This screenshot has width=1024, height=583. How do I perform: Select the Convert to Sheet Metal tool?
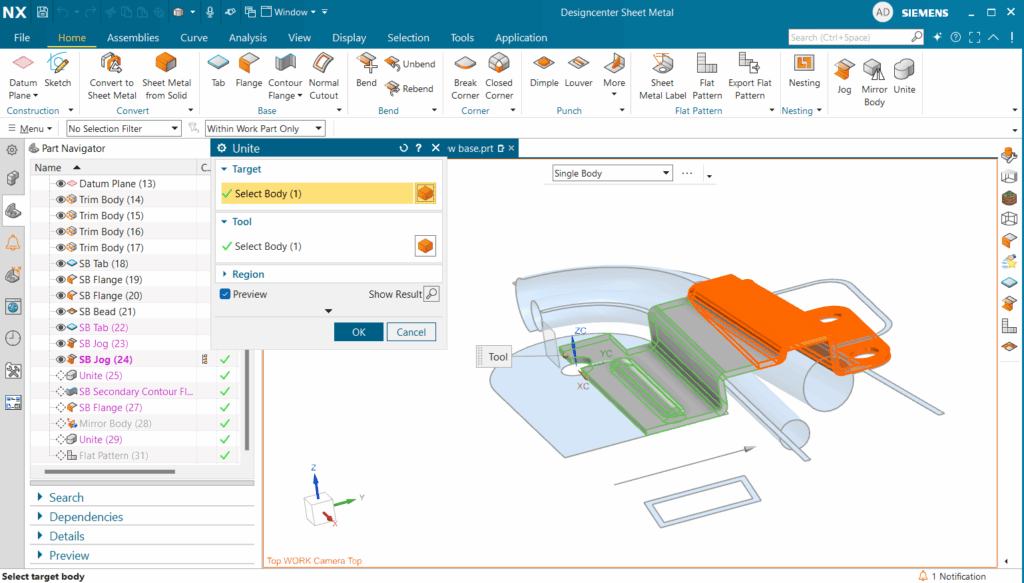(x=111, y=75)
